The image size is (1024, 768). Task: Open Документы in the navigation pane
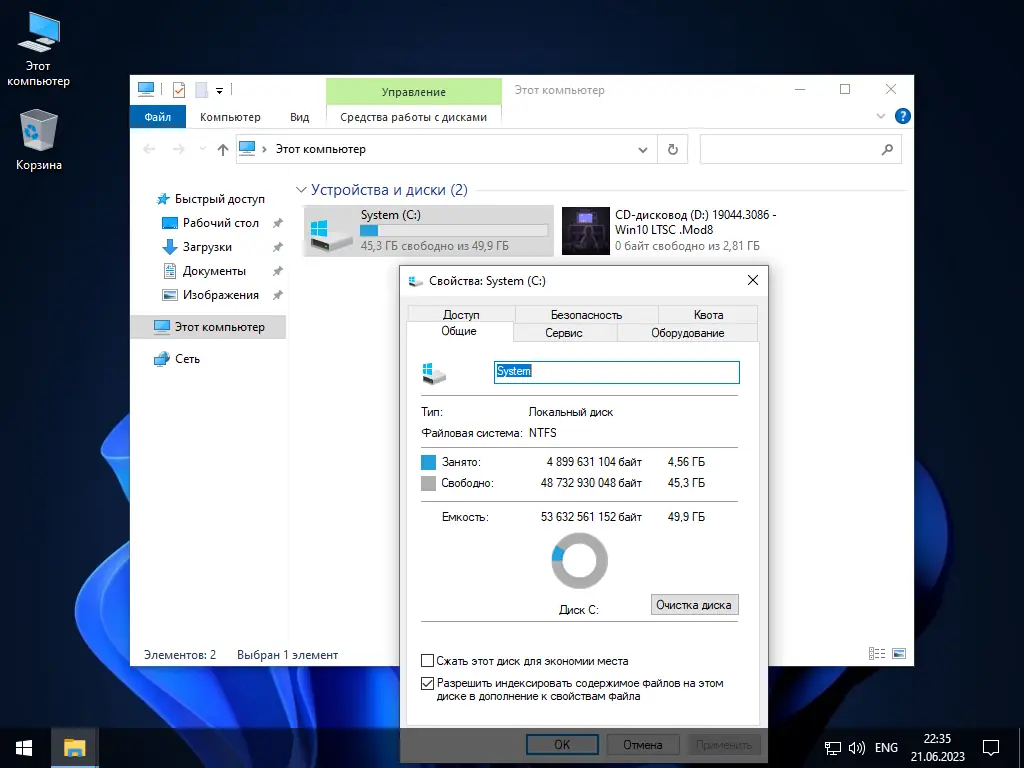tap(214, 270)
